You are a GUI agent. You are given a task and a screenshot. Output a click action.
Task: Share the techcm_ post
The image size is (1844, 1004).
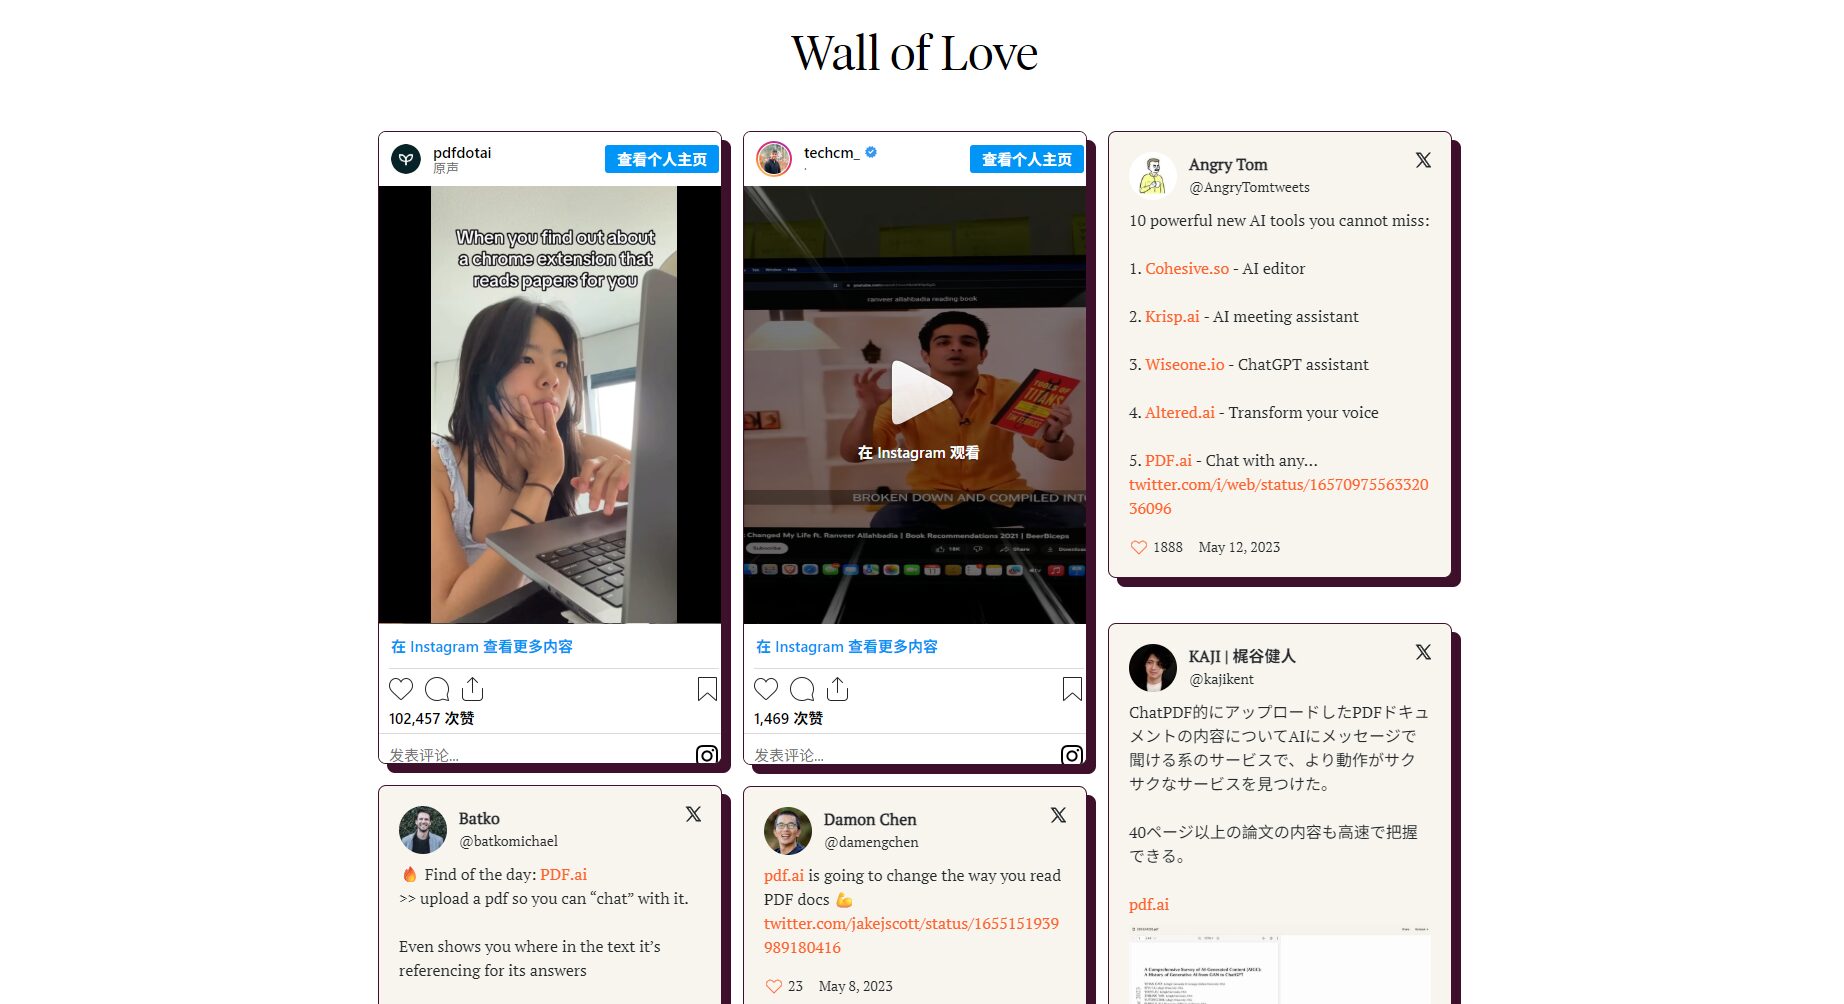[838, 689]
